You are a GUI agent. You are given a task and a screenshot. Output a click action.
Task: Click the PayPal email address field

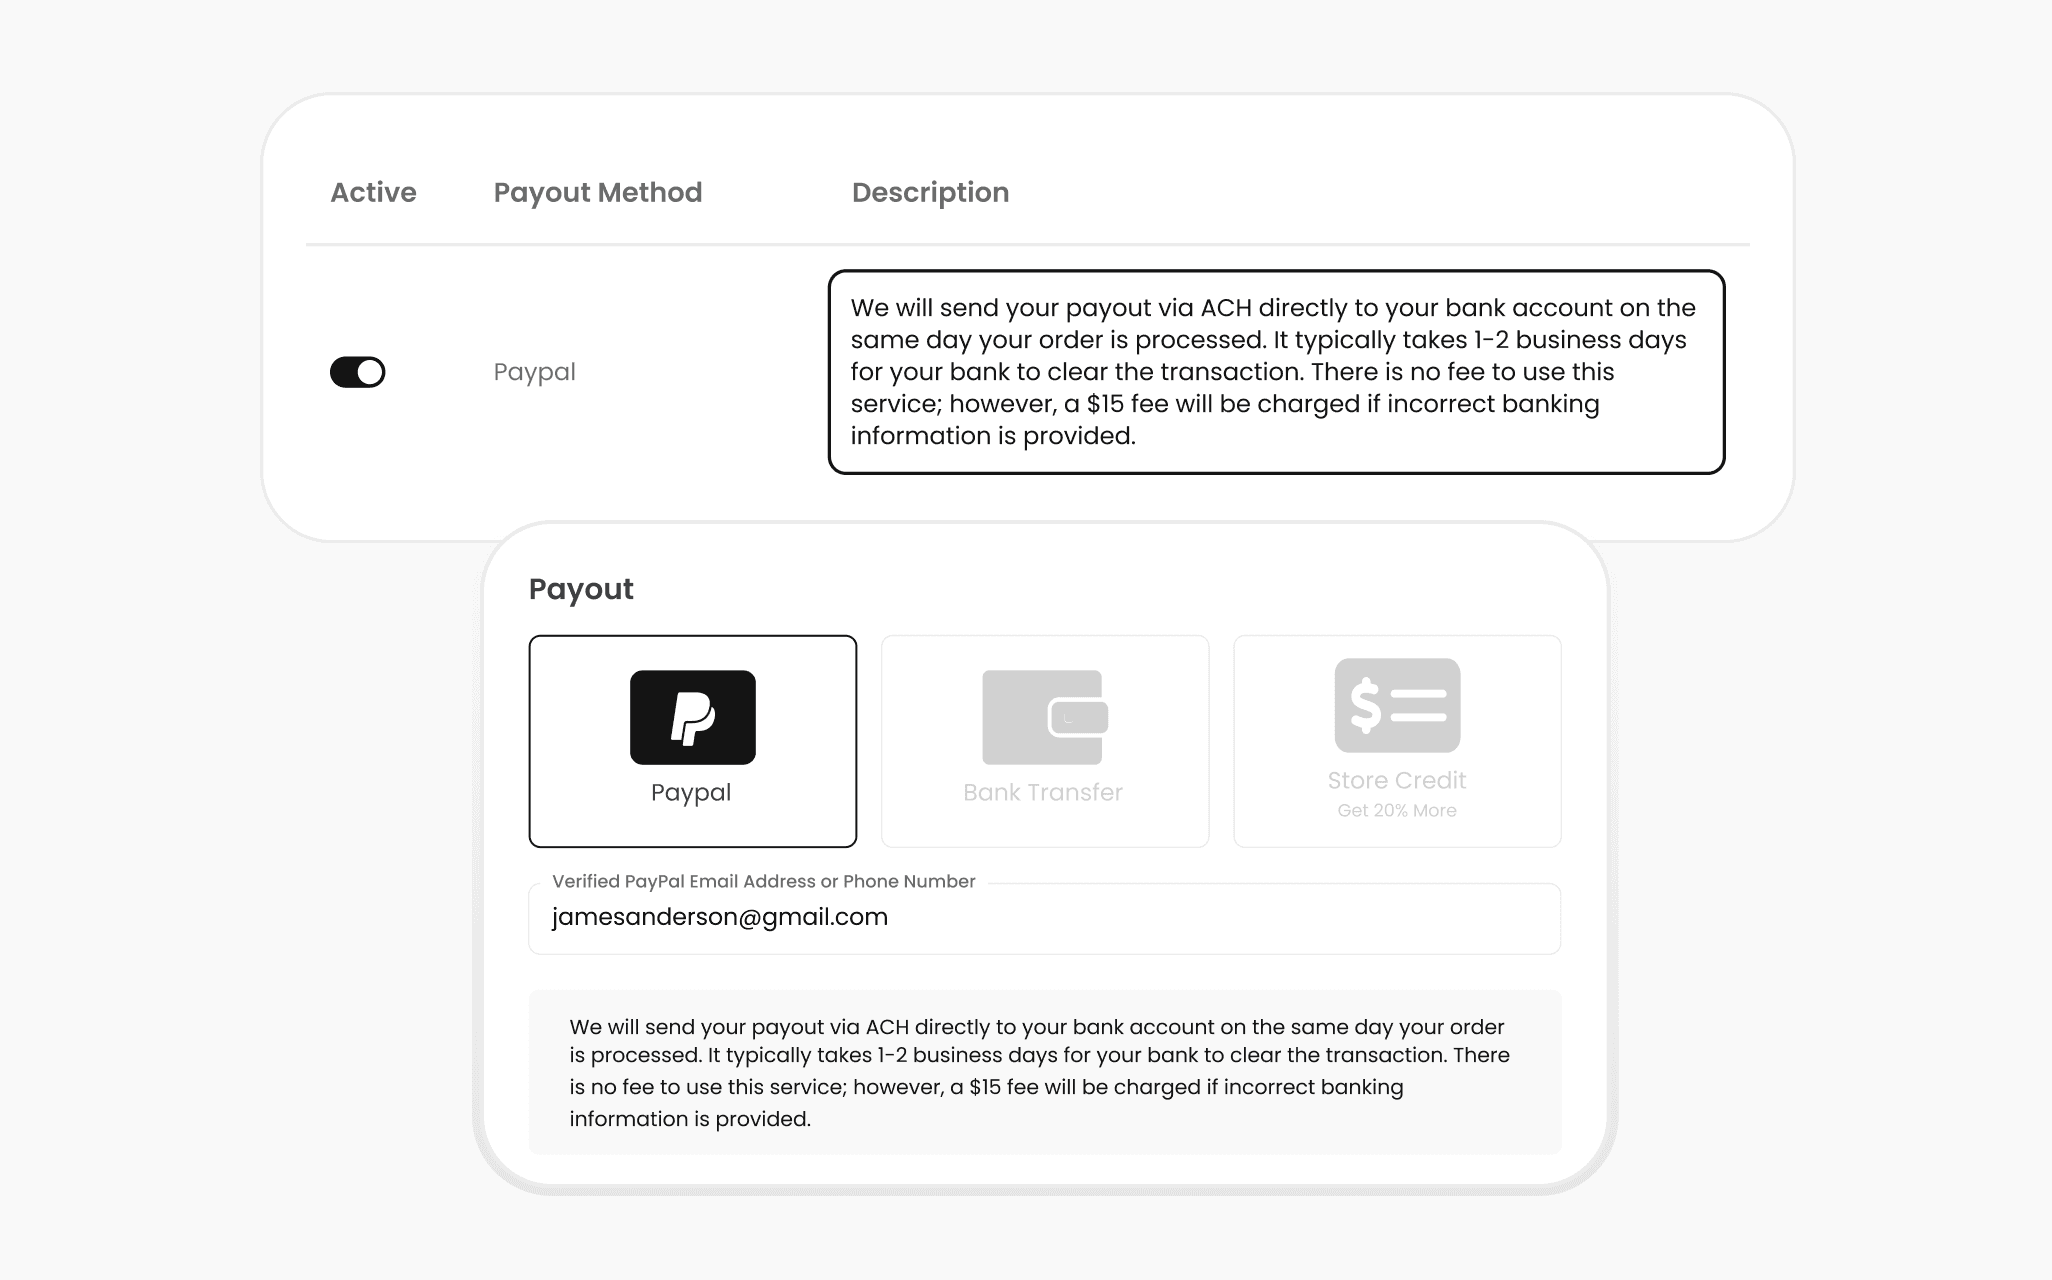[1044, 918]
